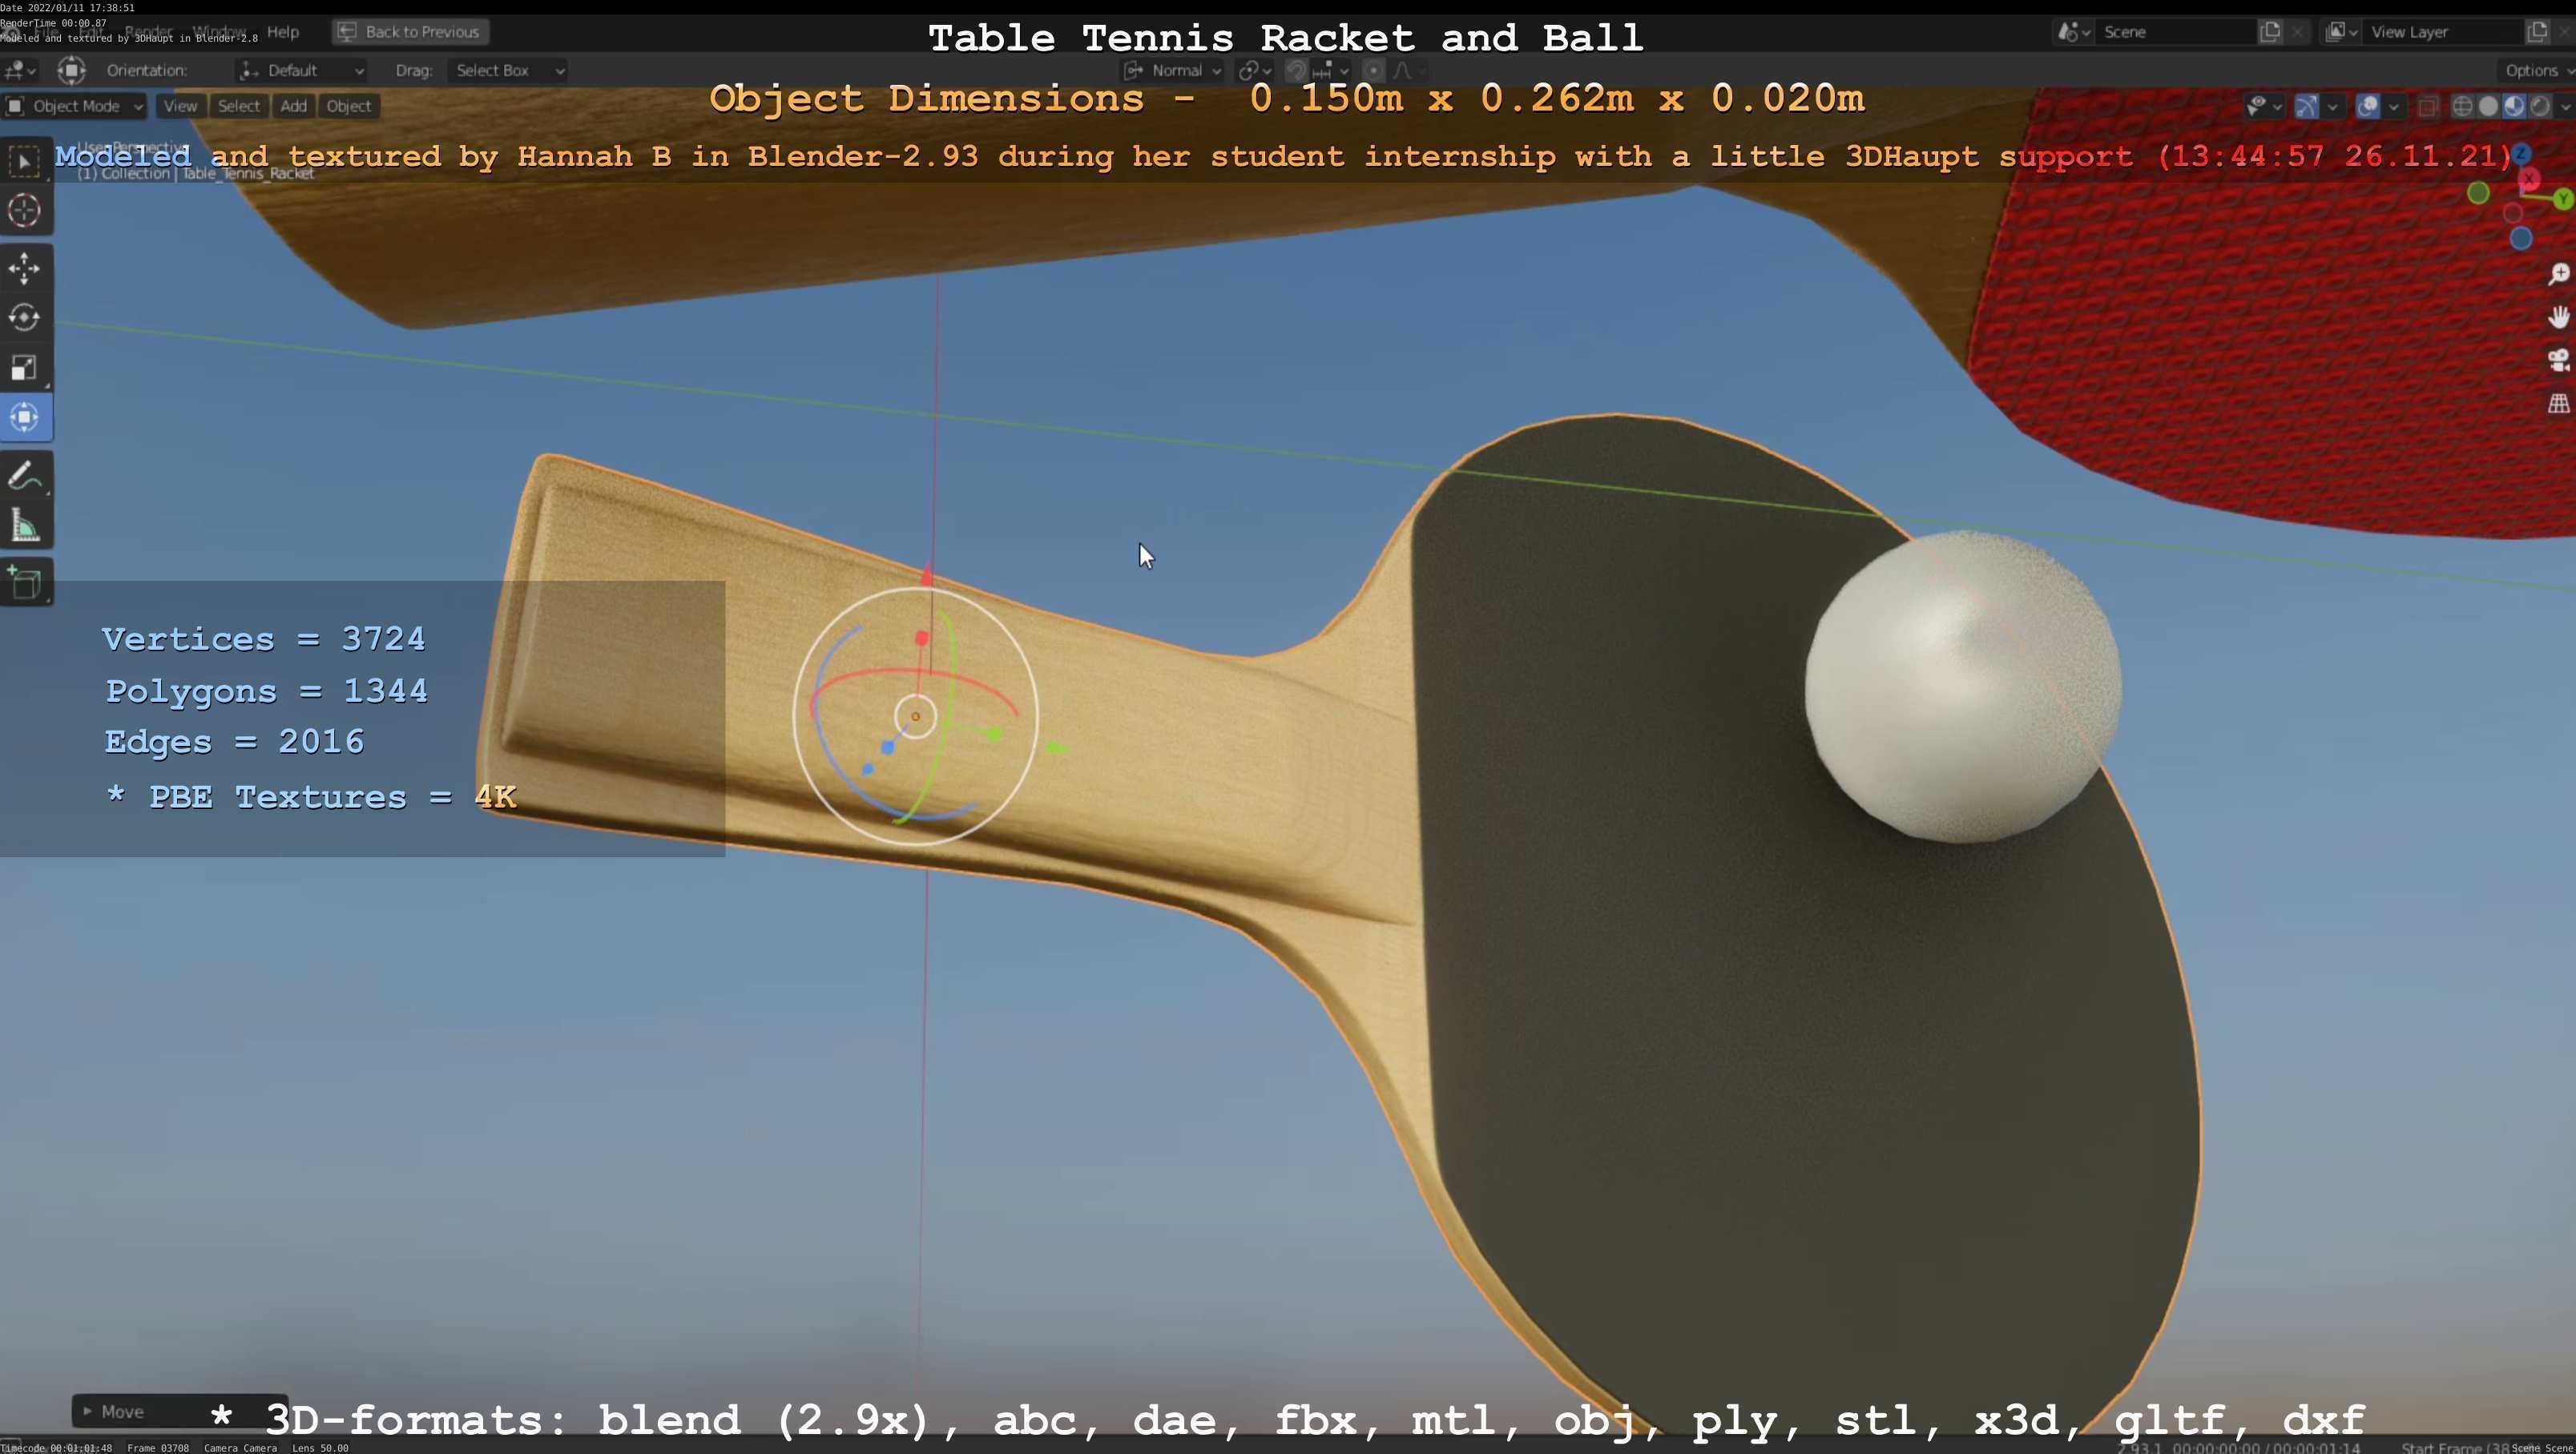The height and width of the screenshot is (1454, 2576).
Task: Click '(1) Collection | Table_Tennis_Racket' text
Action: (x=196, y=173)
